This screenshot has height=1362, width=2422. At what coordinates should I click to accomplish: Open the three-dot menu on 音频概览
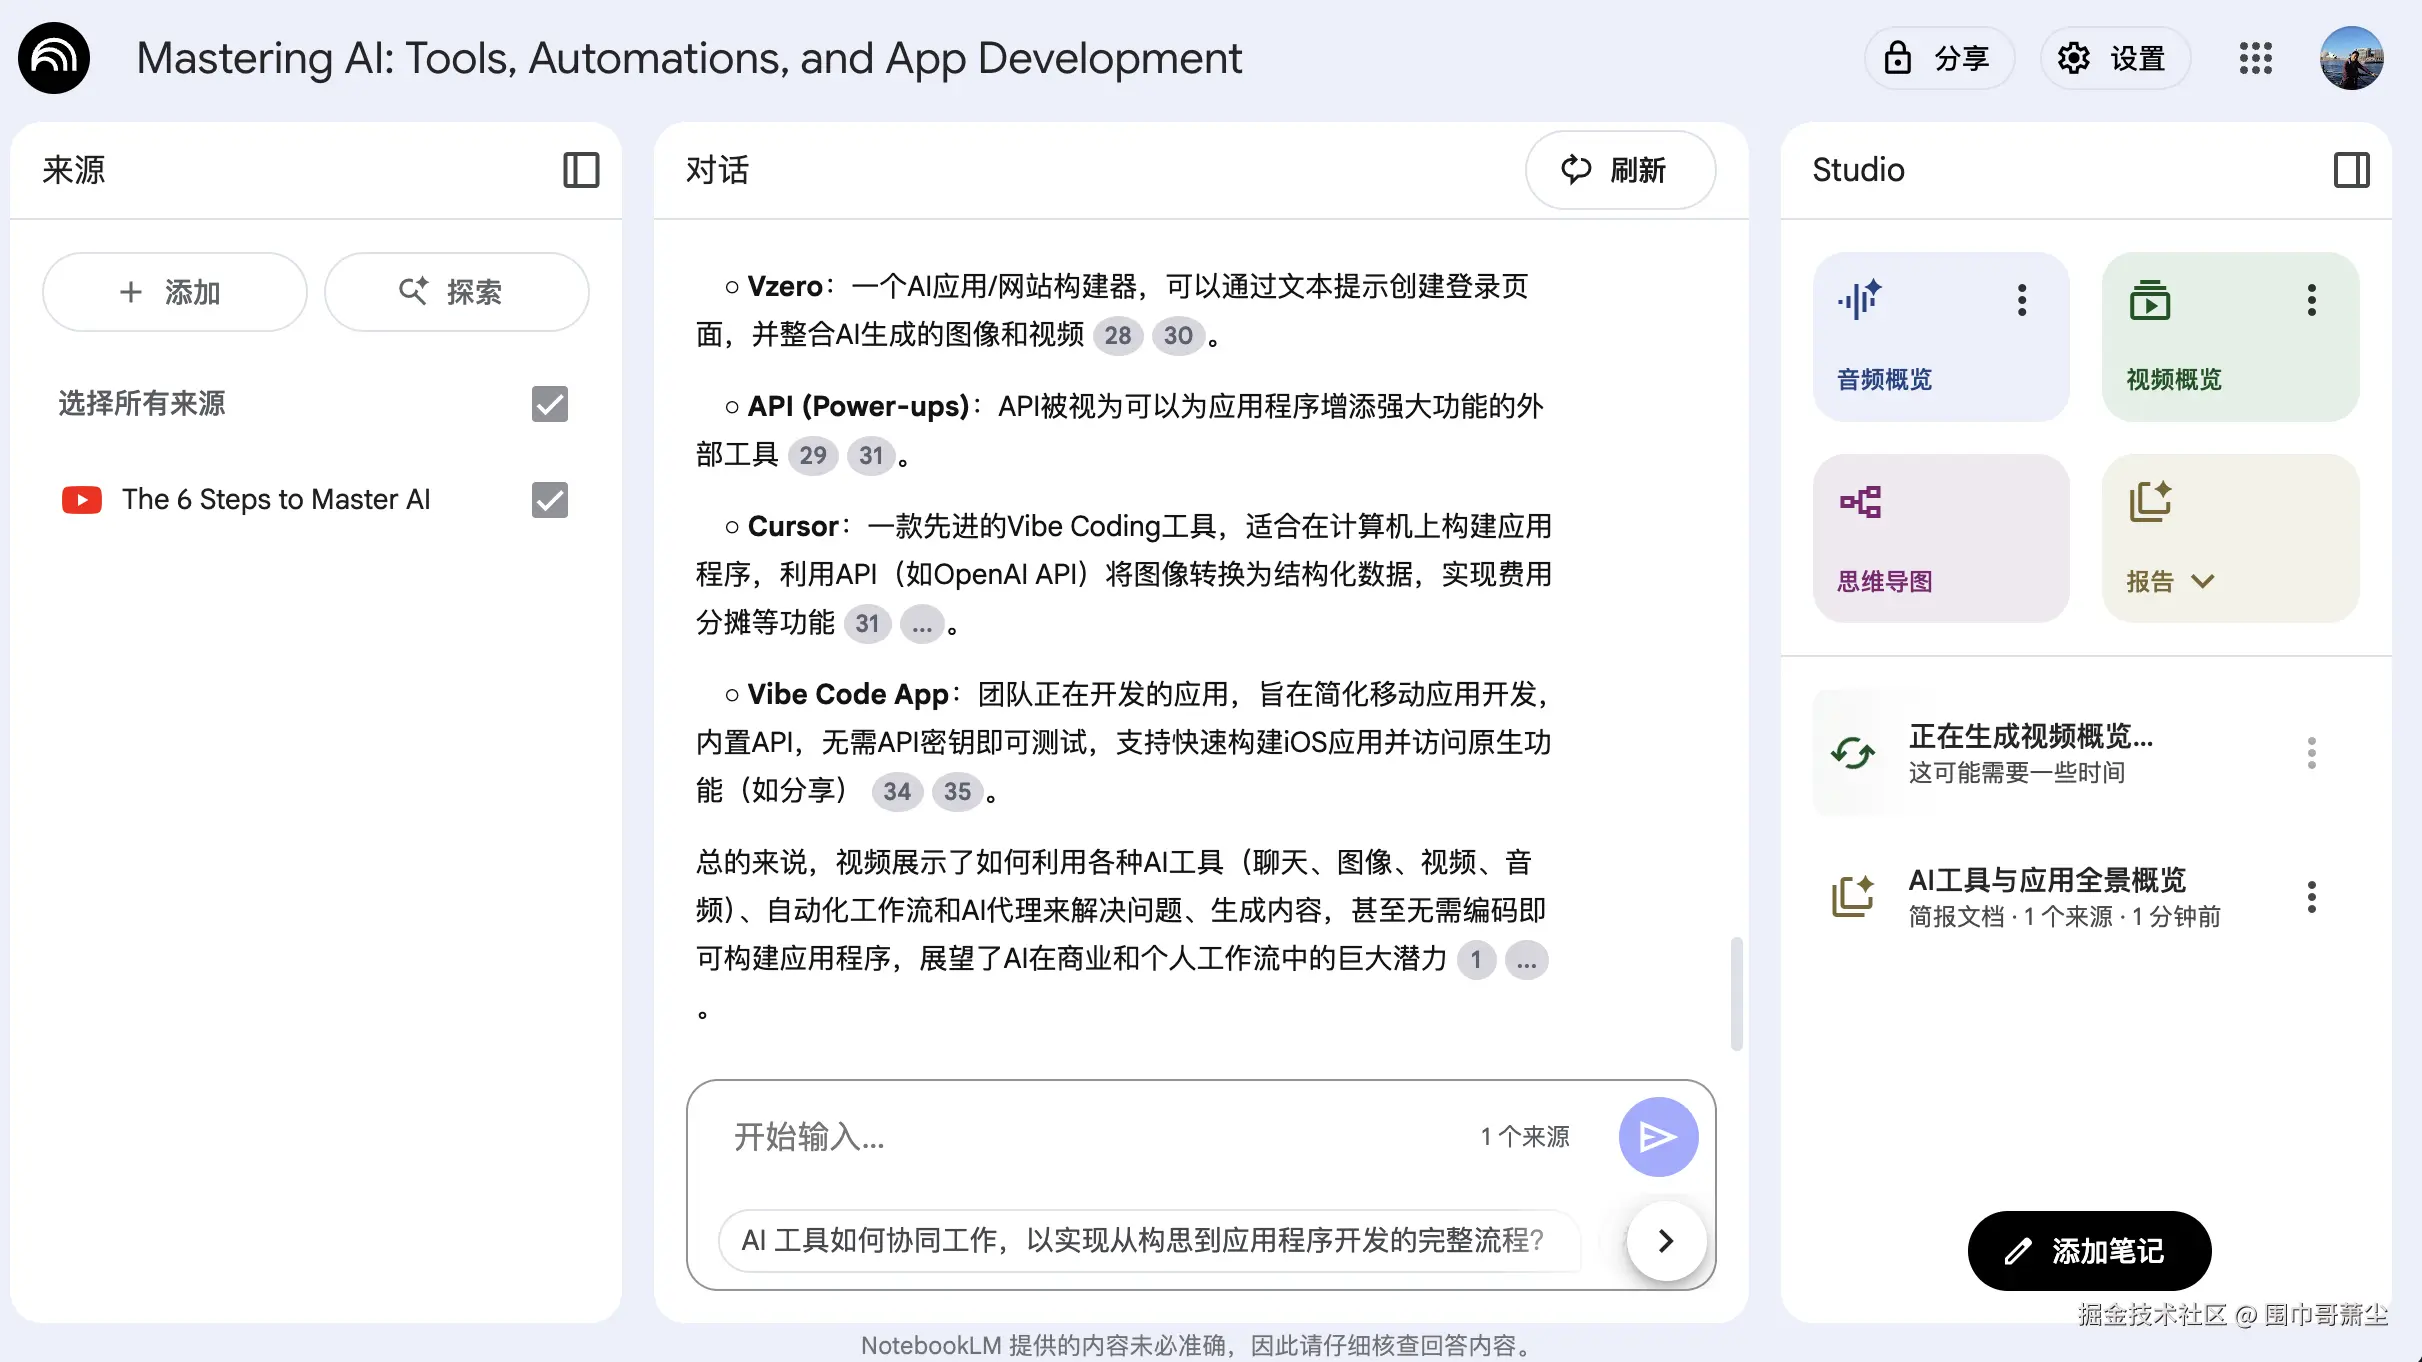click(2022, 298)
